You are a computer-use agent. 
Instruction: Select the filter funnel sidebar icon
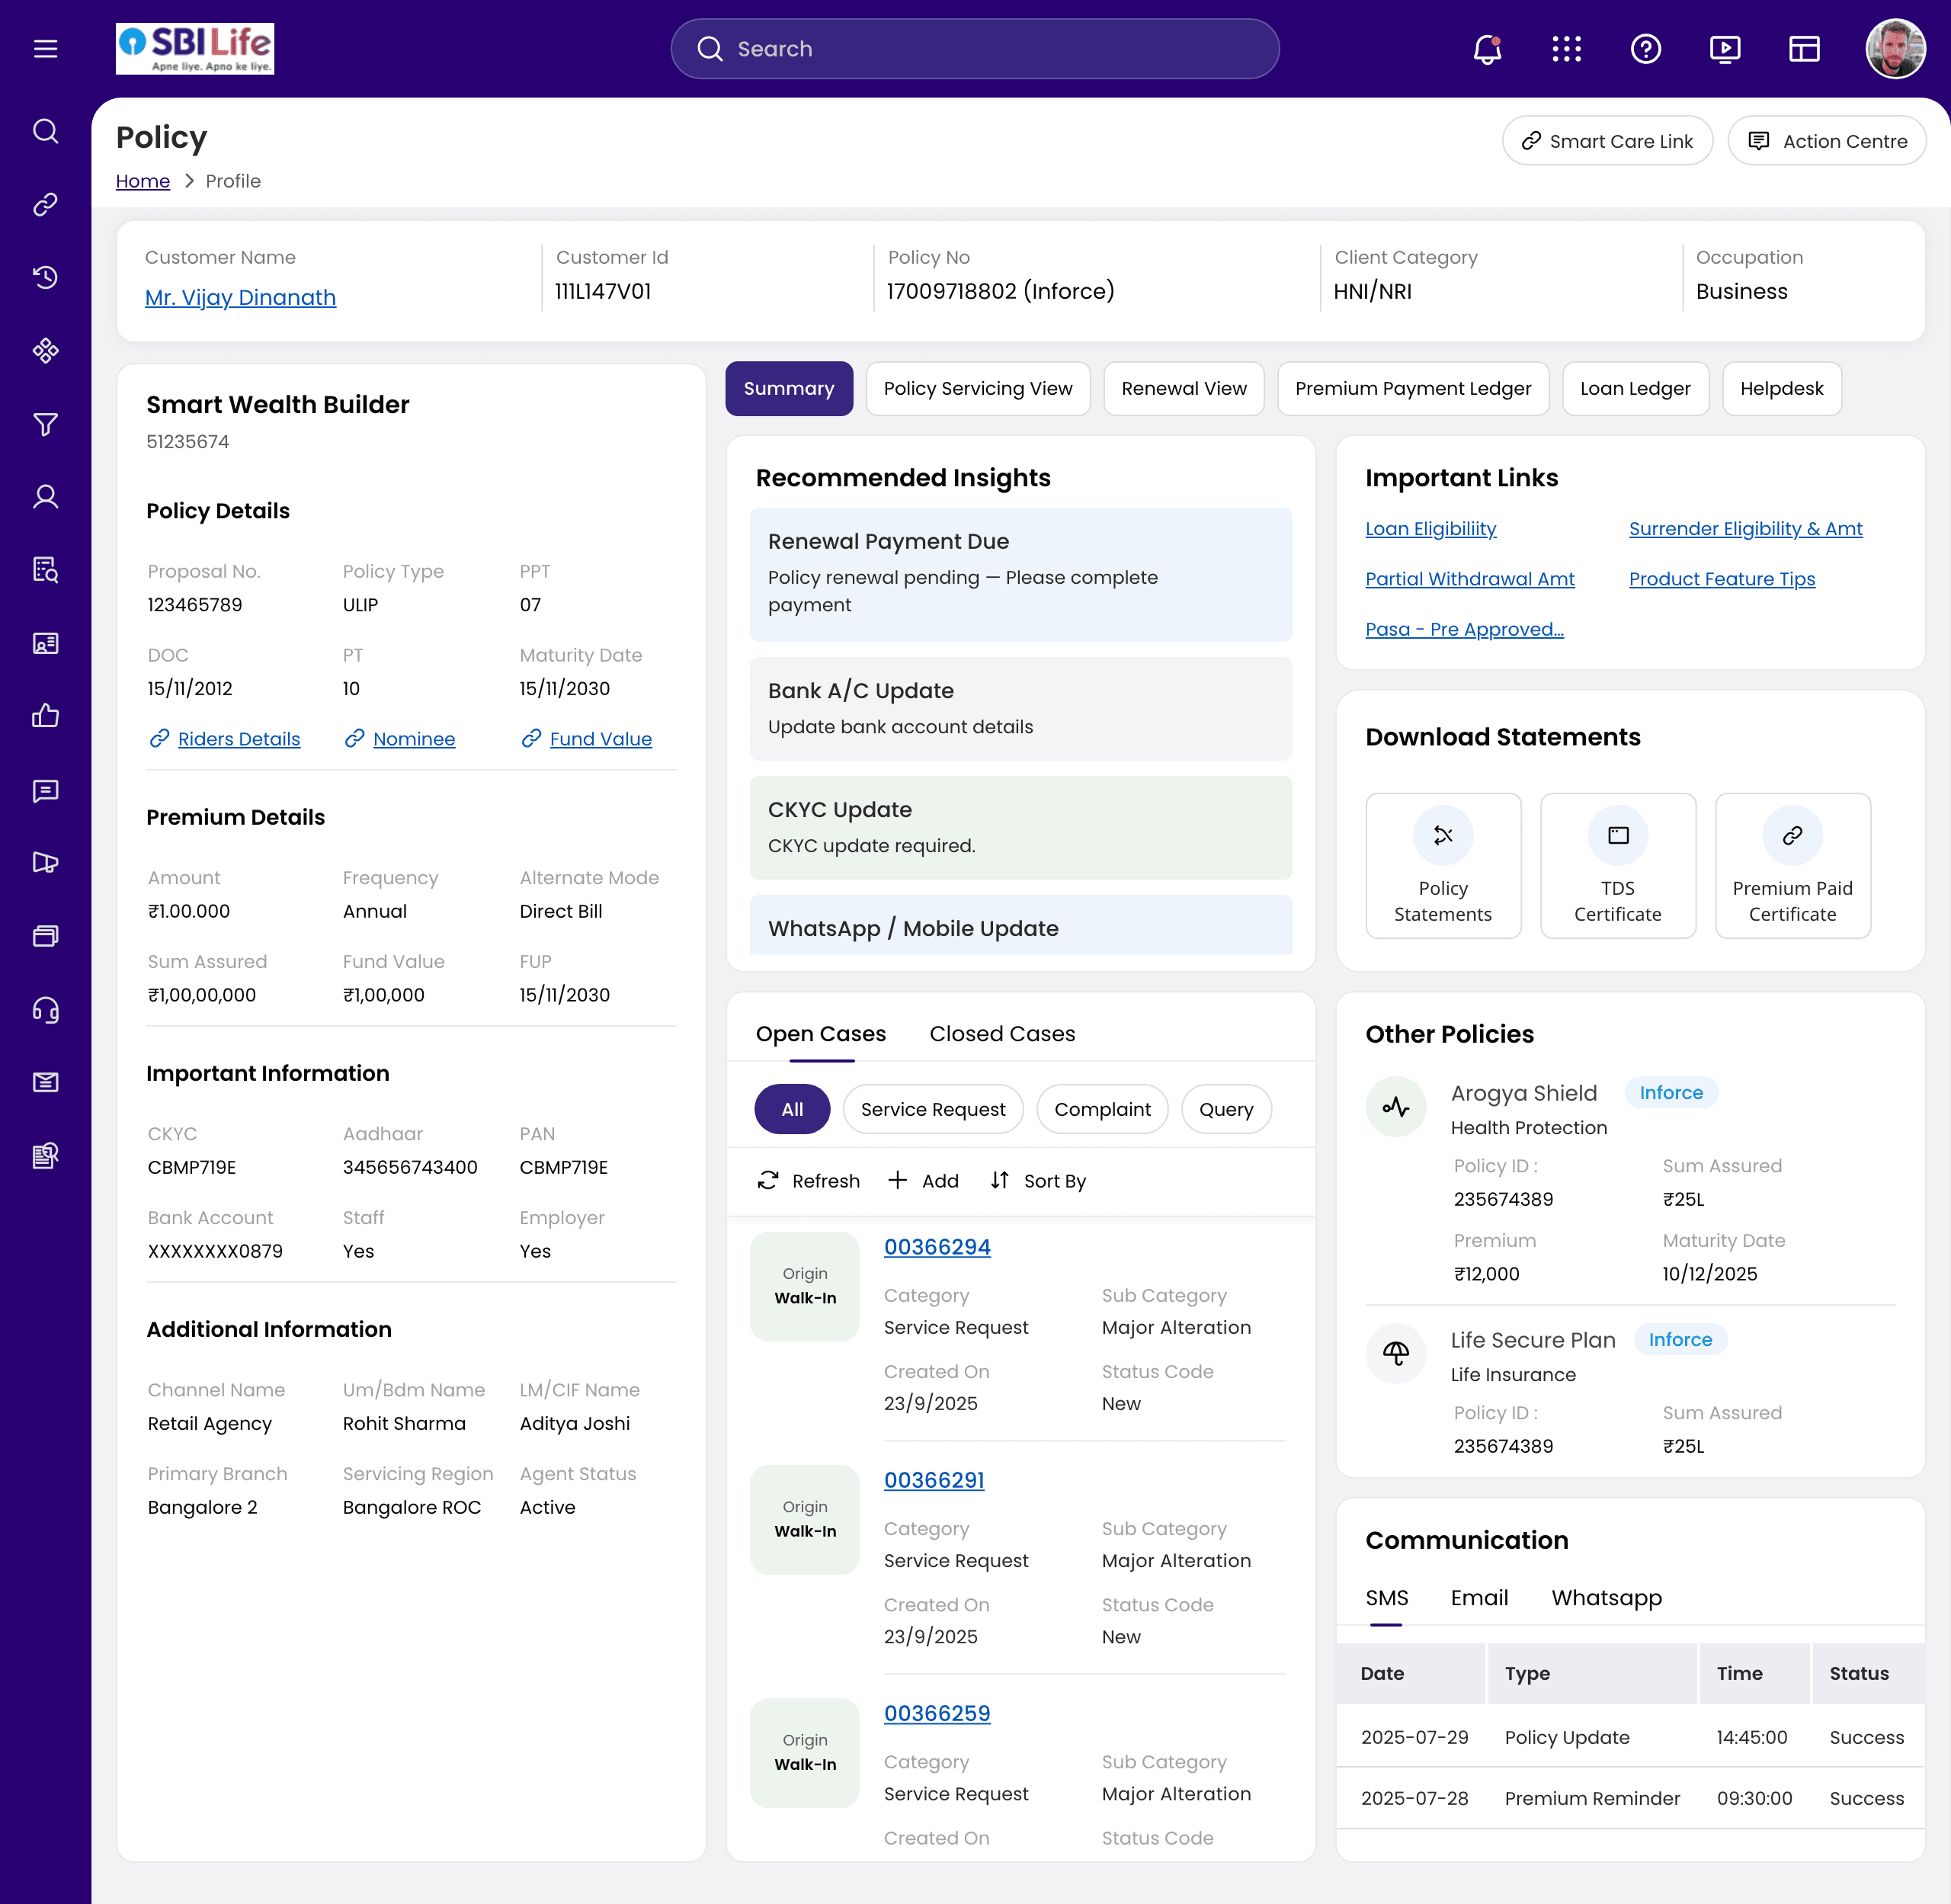coord(46,424)
